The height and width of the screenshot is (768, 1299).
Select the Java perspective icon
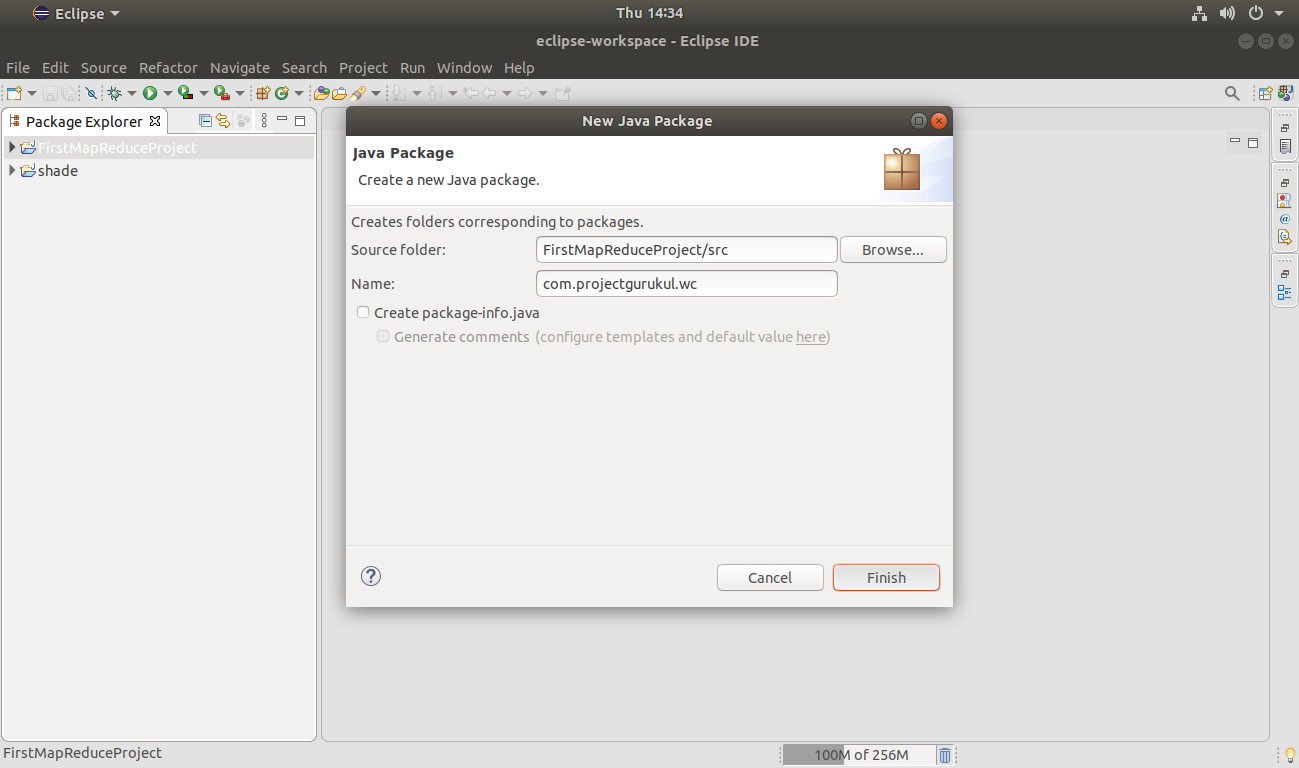click(x=1284, y=93)
